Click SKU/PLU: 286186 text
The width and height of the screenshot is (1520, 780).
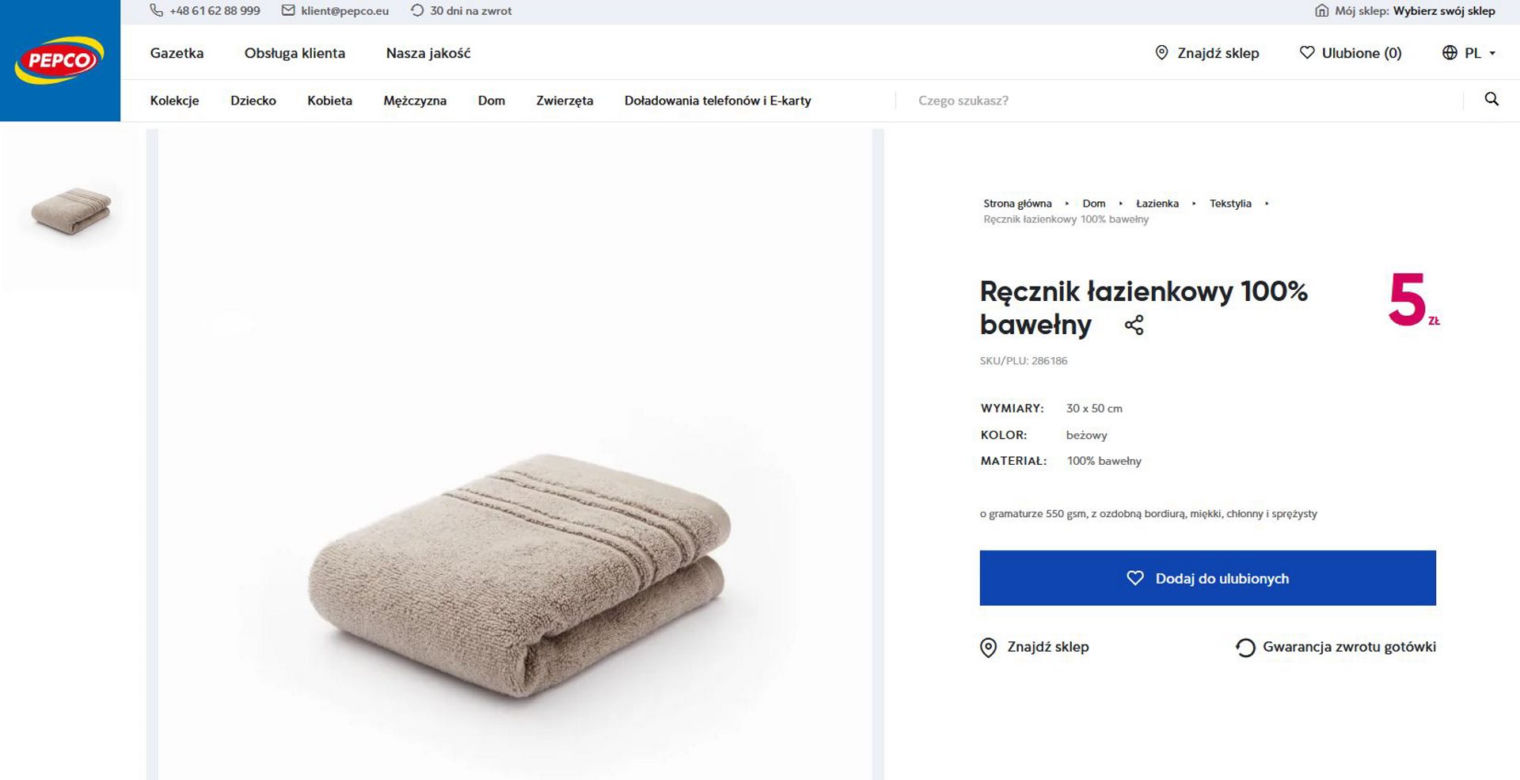click(1023, 361)
